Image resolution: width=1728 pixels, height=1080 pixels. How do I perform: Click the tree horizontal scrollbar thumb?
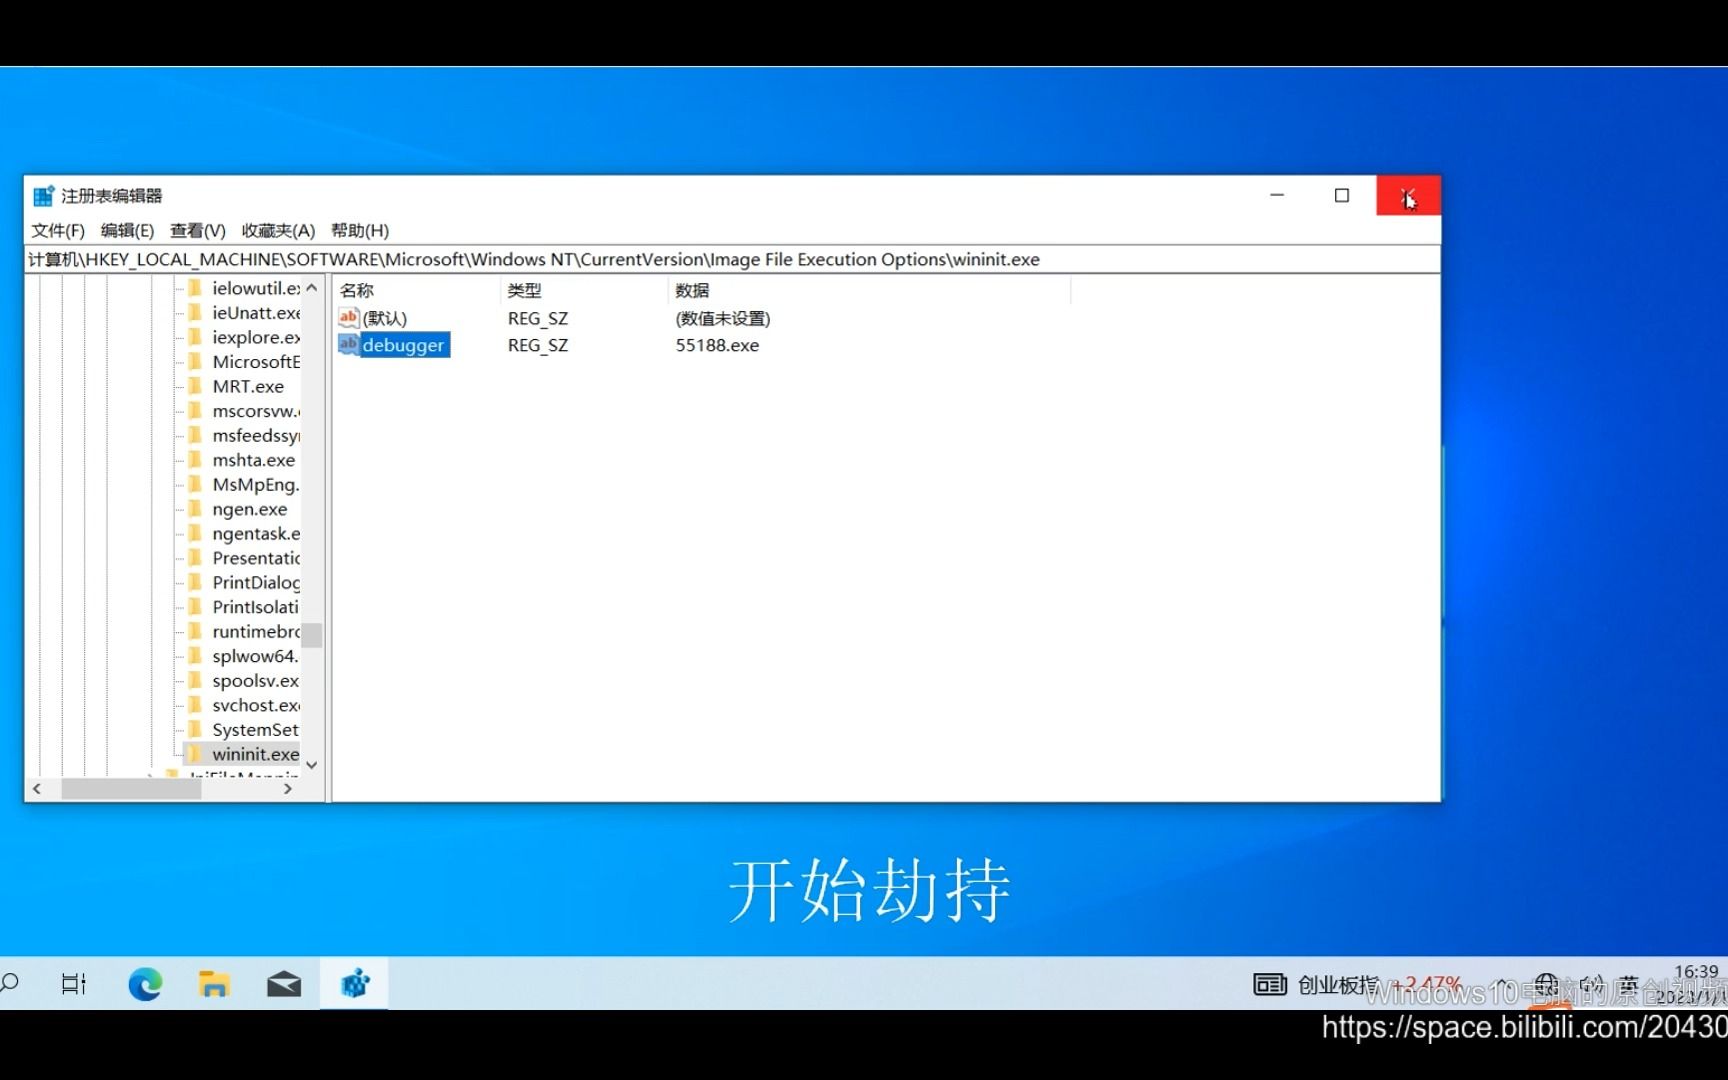coord(131,789)
